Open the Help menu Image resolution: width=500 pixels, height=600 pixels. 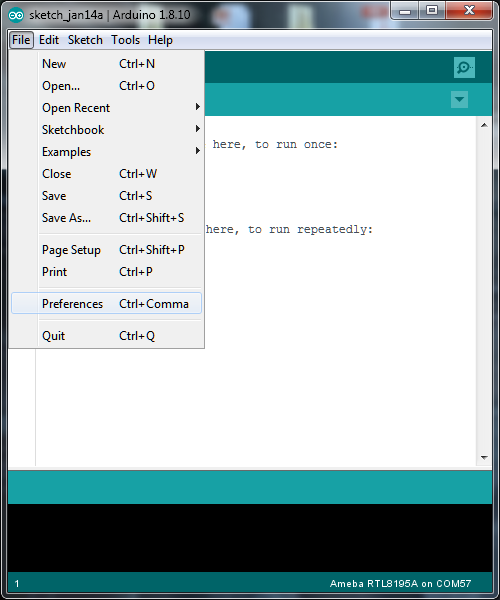click(160, 40)
